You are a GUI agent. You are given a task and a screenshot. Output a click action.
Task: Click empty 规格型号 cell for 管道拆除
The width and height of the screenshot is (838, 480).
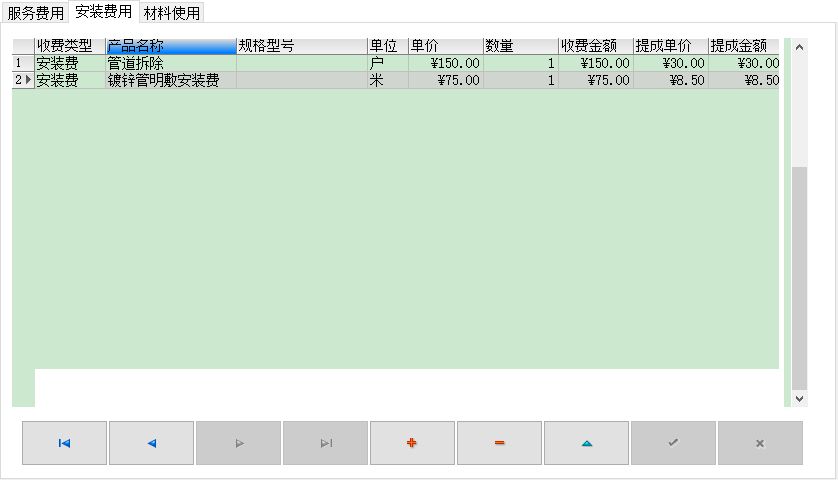302,63
